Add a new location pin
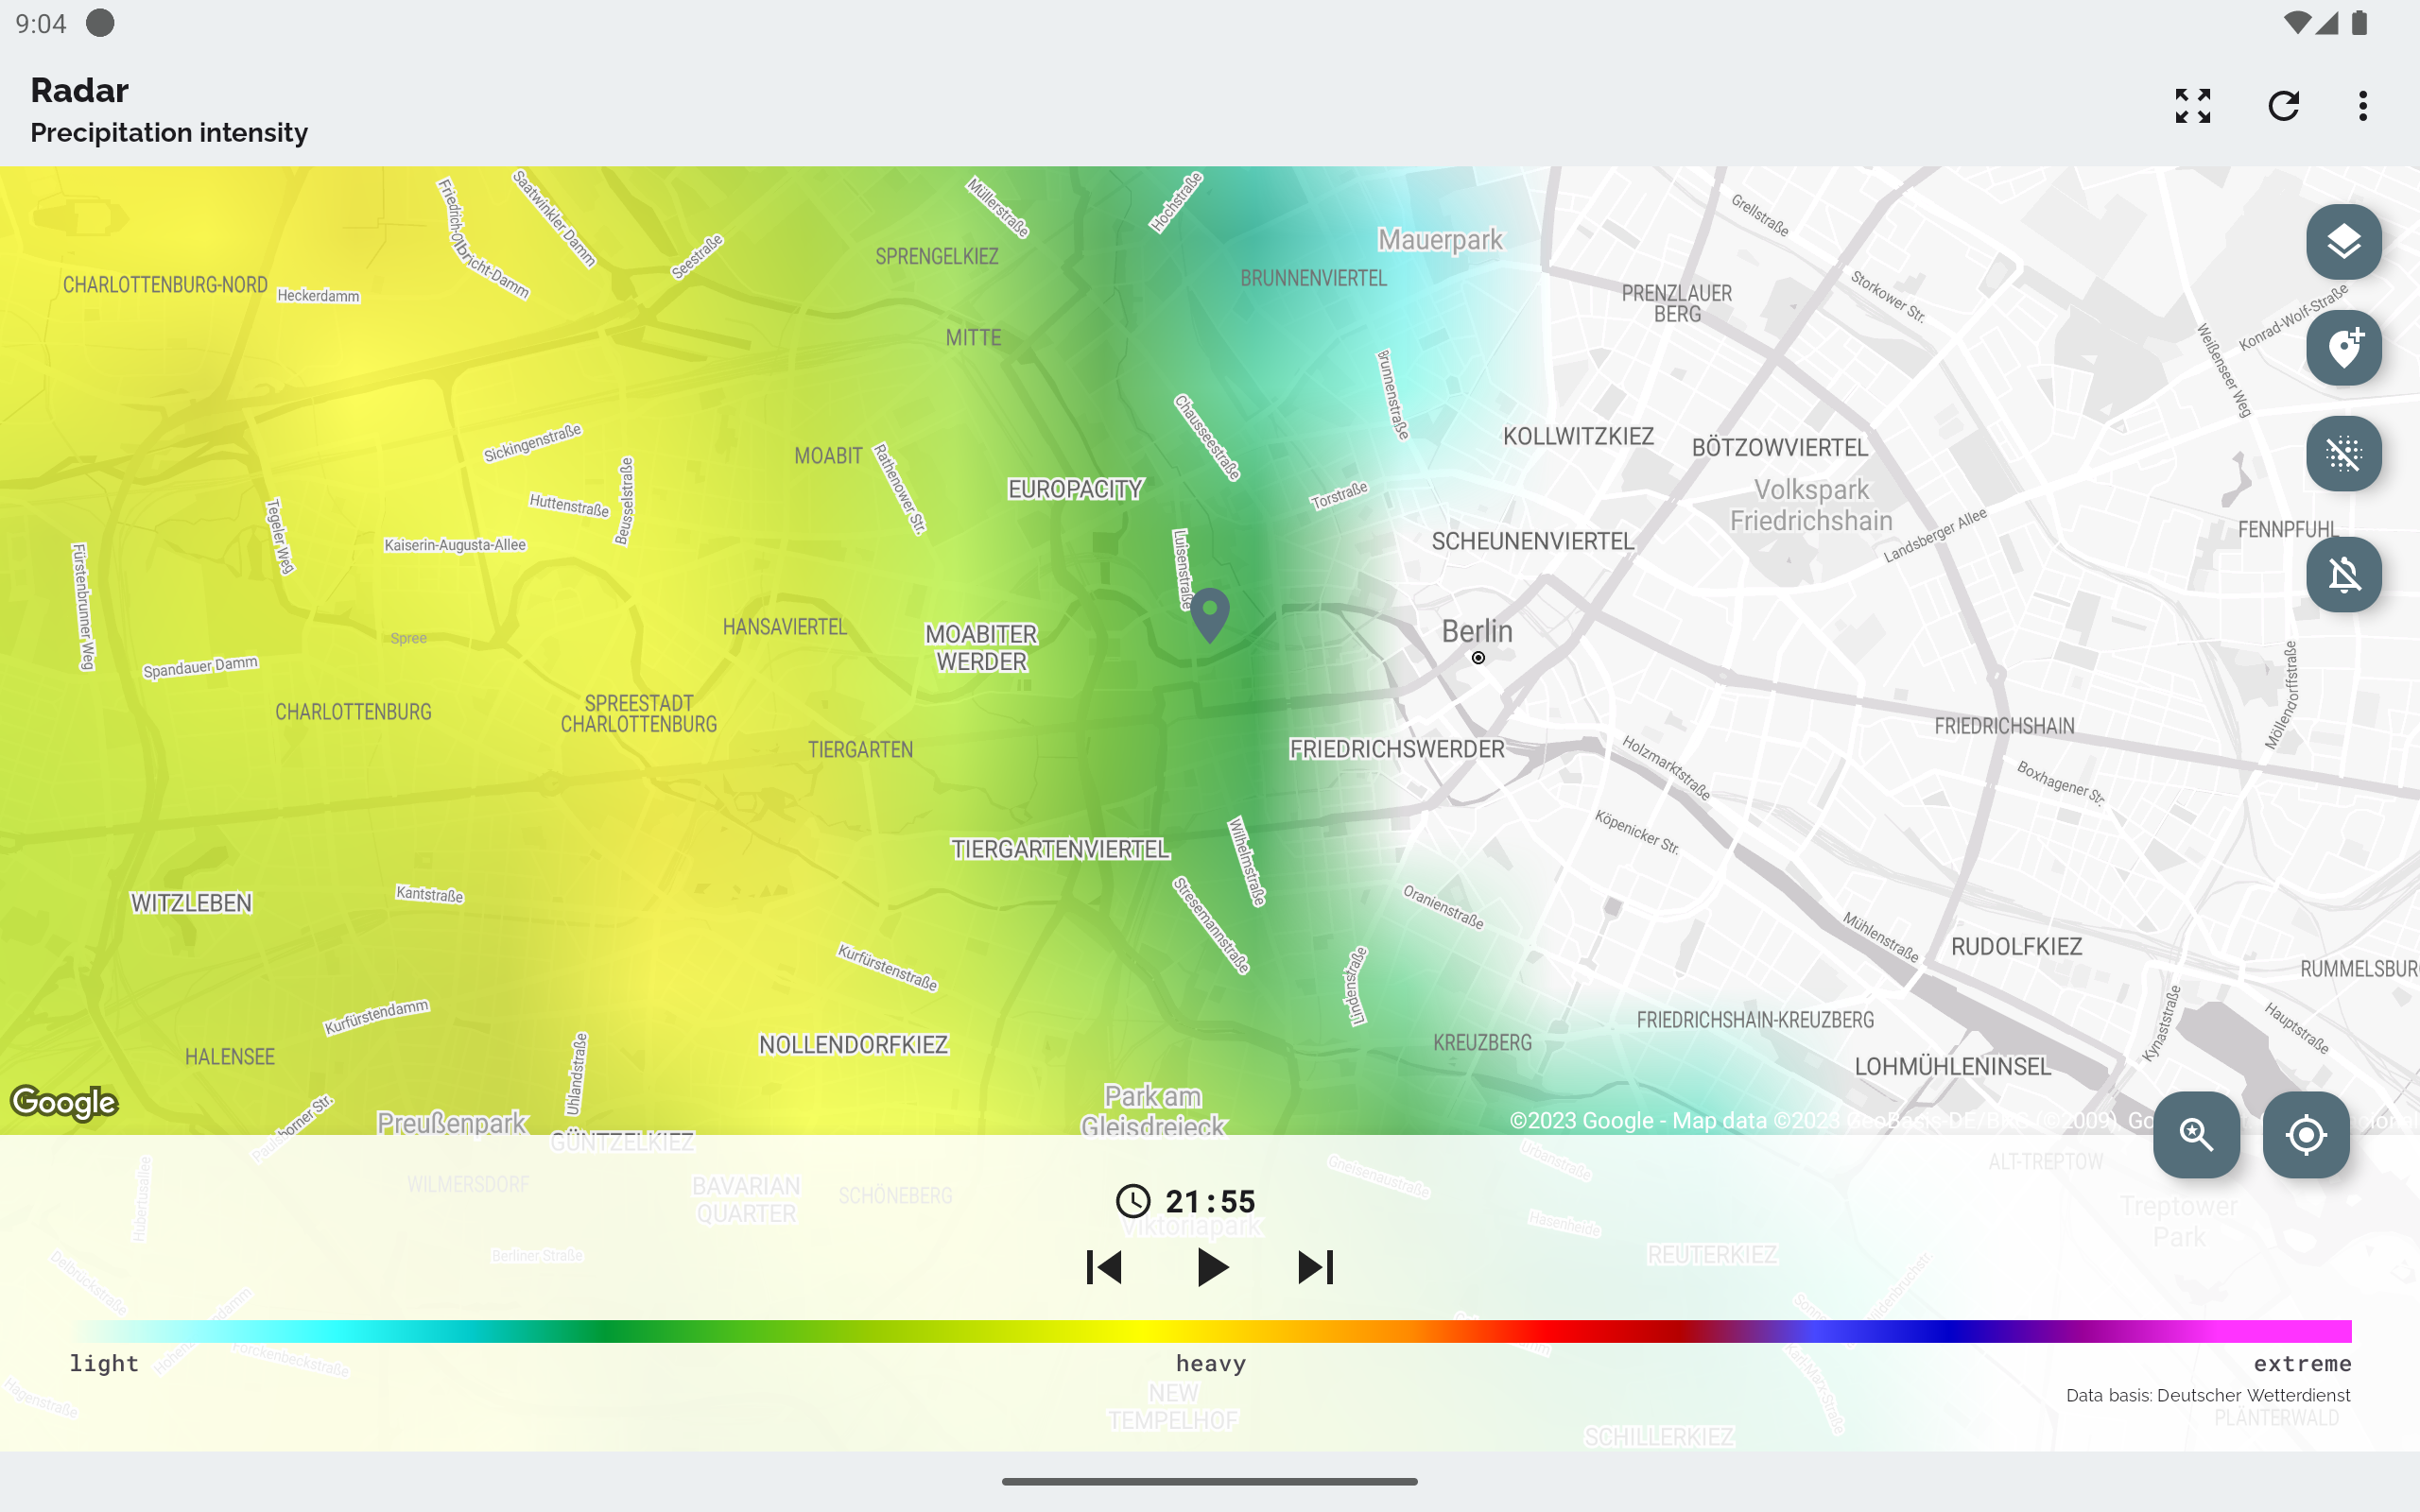Screen dimensions: 2420x1512 pyautogui.click(x=2343, y=348)
